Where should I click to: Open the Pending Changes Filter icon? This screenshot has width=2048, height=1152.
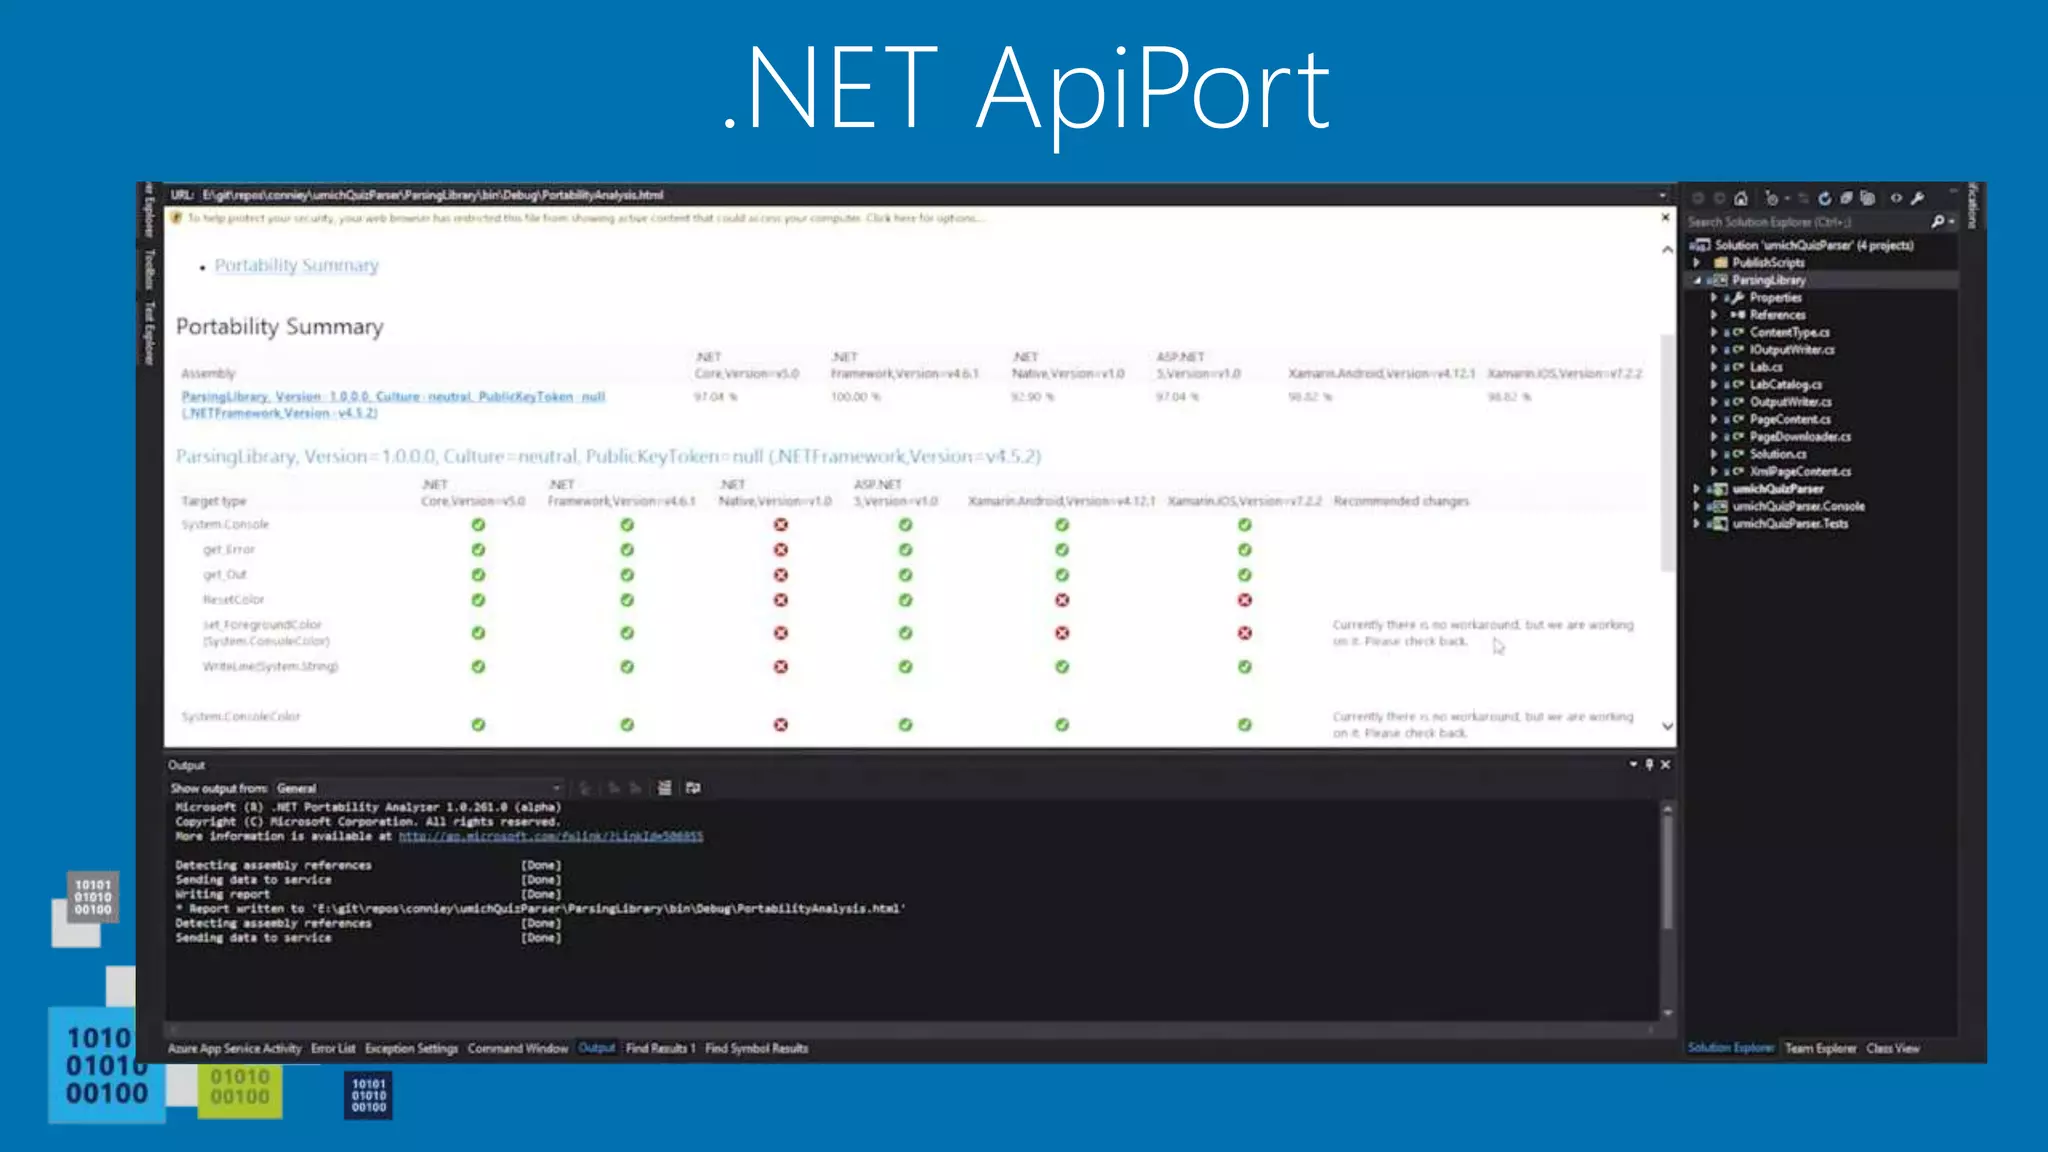(x=1772, y=198)
